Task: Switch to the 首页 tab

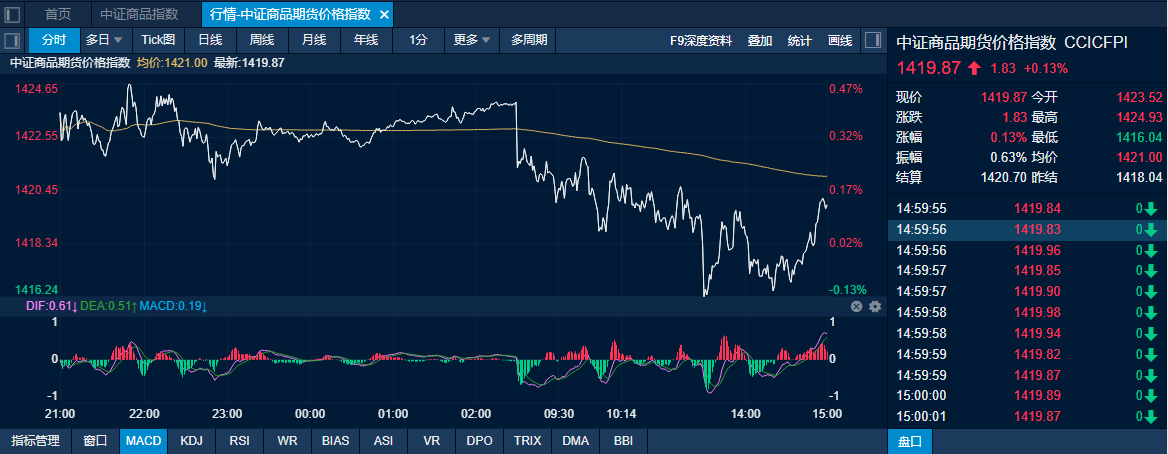Action: (x=58, y=14)
